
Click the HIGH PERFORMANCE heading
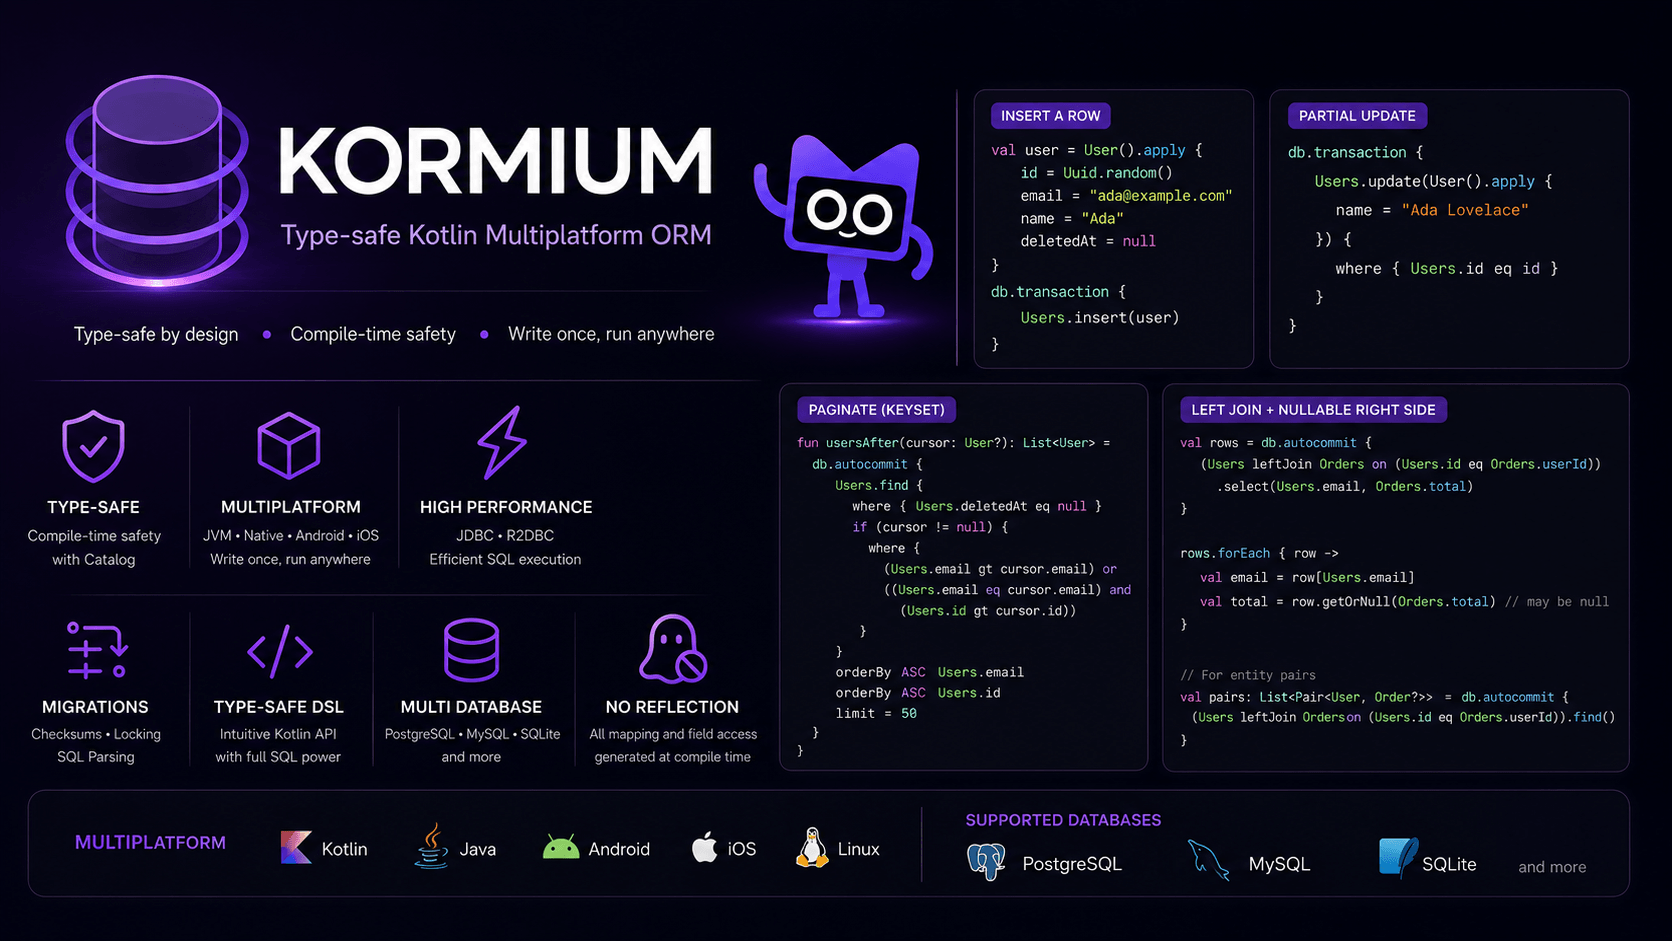coord(506,507)
